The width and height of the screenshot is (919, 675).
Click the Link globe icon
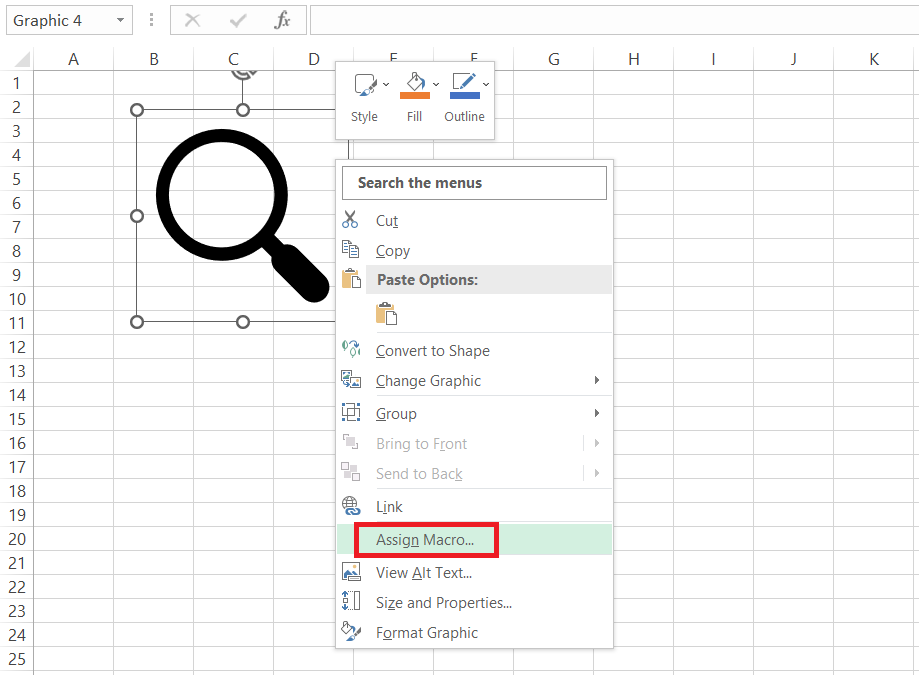click(x=350, y=506)
